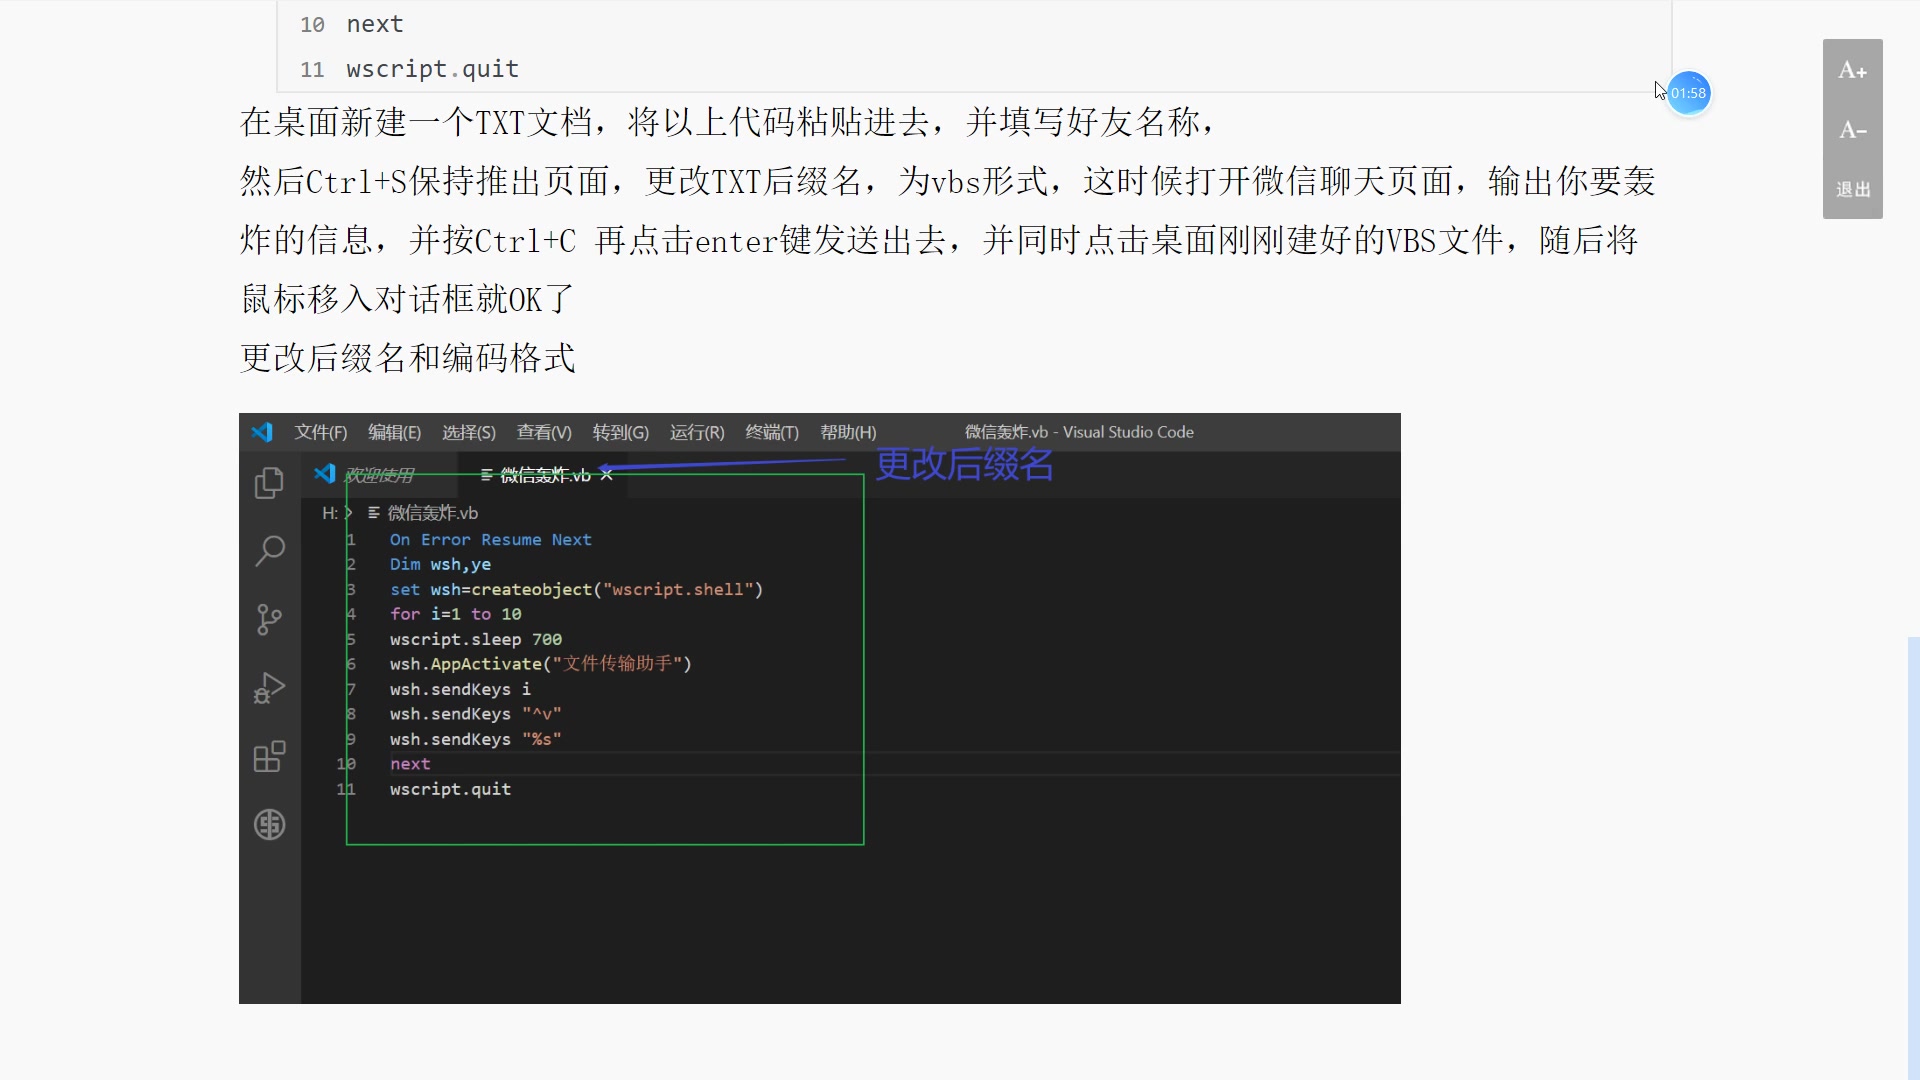
Task: Click the paragraph starting '在桌面新建一个TXT文档'
Action: click(x=728, y=122)
